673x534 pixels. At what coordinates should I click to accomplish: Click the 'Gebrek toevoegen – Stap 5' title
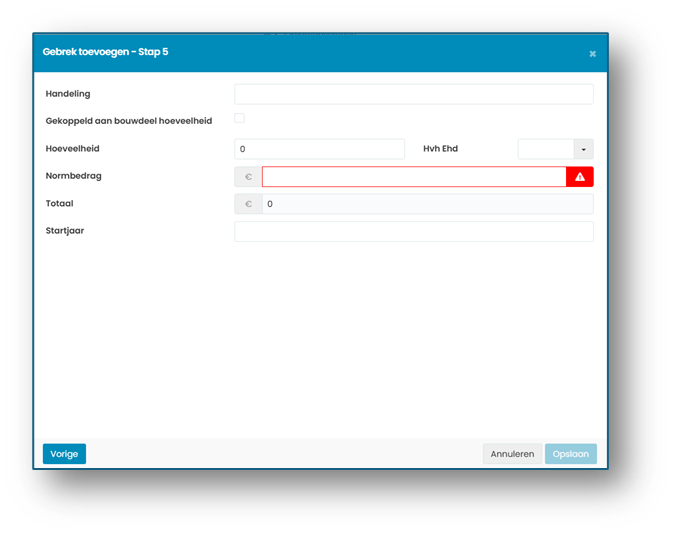click(x=105, y=52)
